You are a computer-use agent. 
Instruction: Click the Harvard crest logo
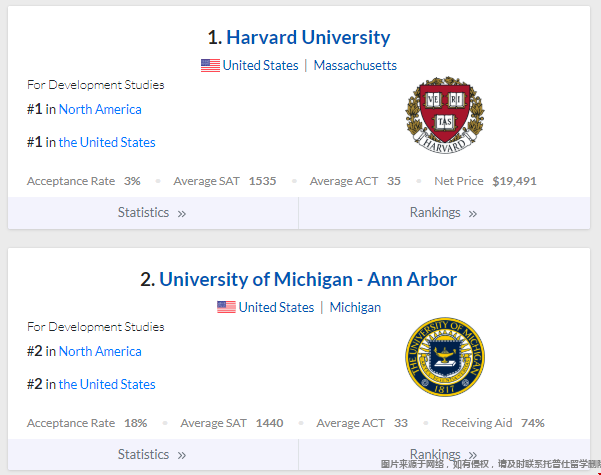tap(445, 115)
